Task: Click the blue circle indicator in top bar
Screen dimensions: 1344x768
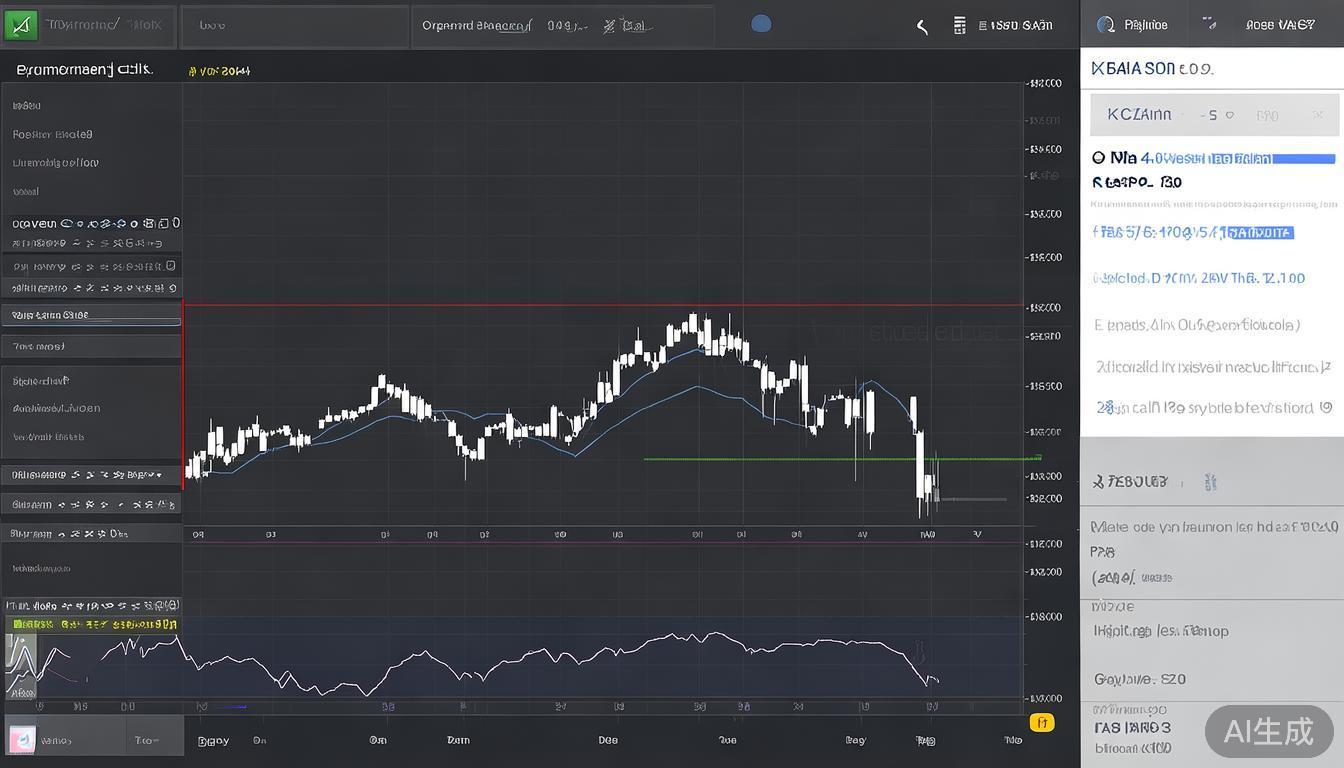Action: click(761, 24)
